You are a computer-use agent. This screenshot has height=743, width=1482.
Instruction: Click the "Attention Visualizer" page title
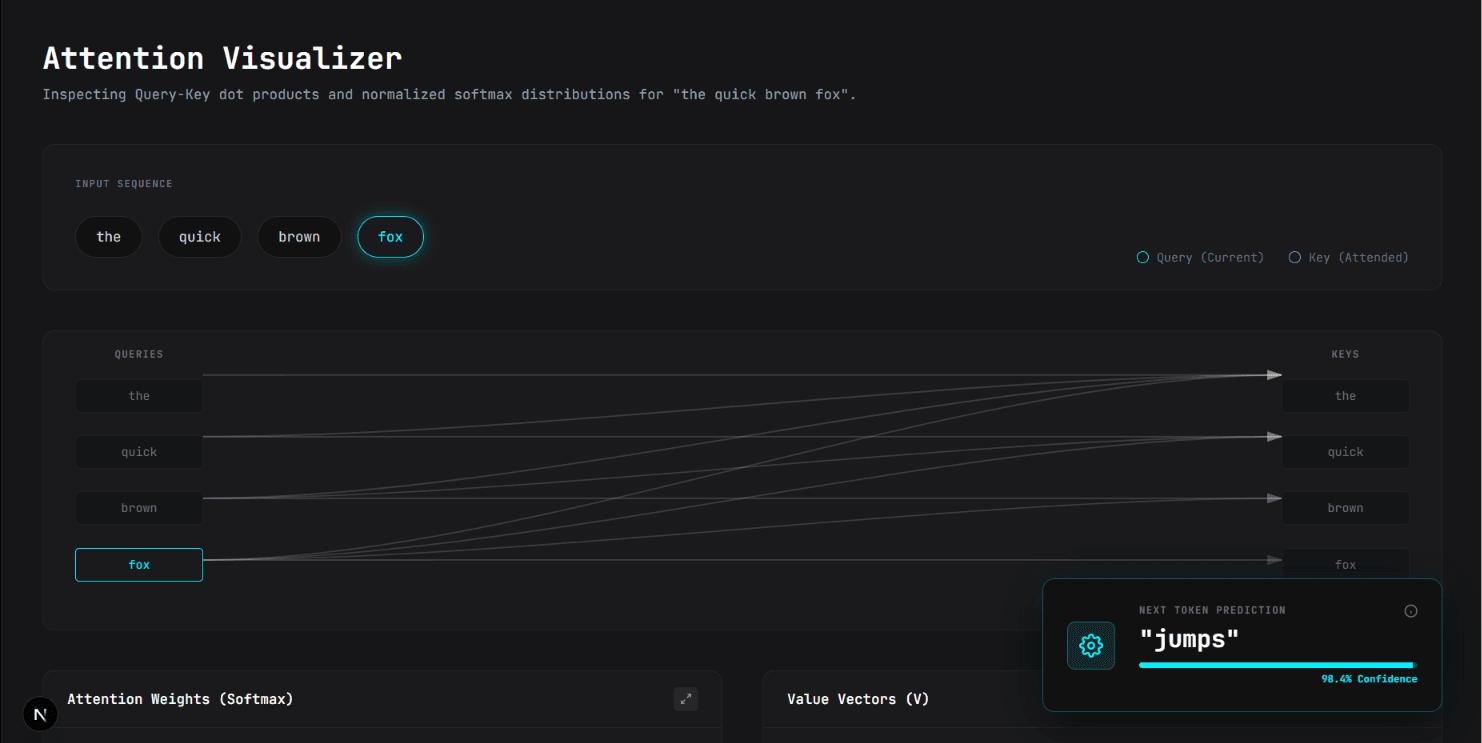(222, 58)
